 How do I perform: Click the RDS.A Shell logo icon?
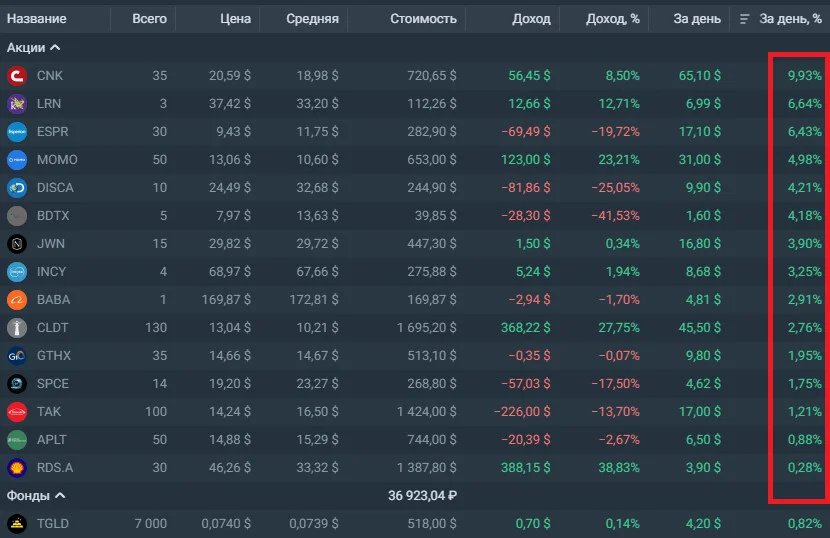[x=17, y=468]
